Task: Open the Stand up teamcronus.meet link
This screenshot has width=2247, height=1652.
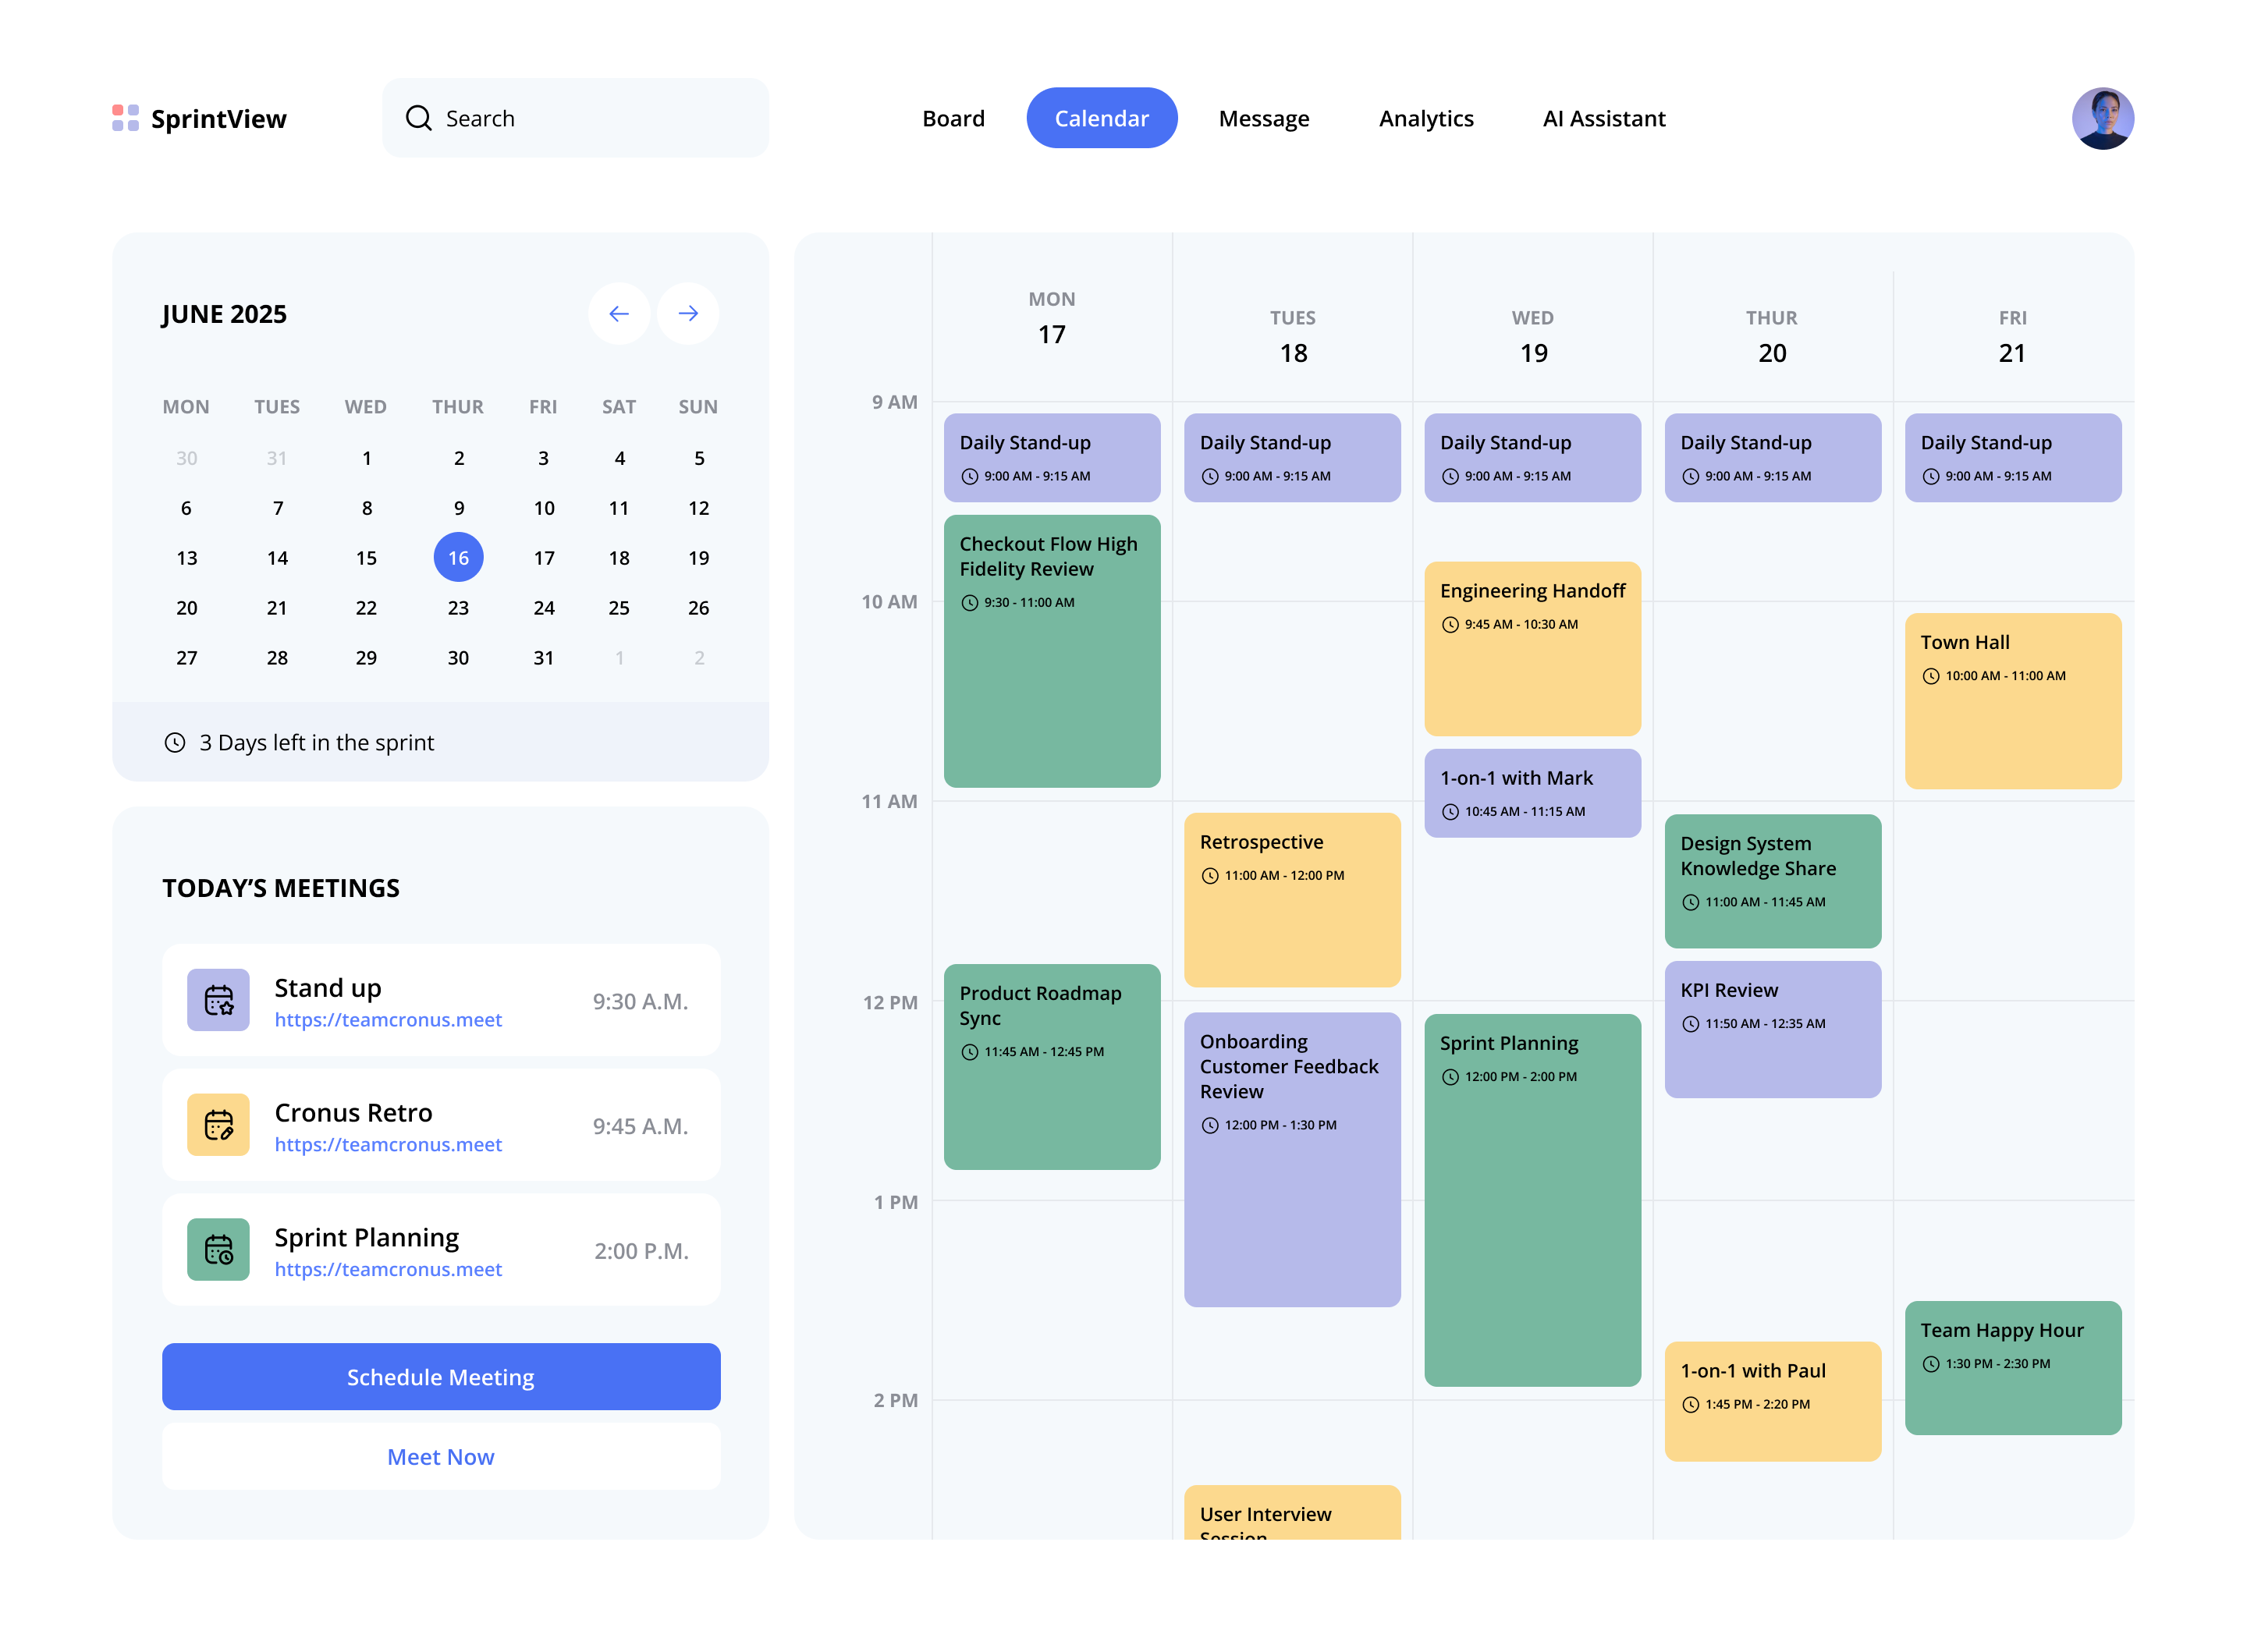Action: click(x=388, y=1019)
